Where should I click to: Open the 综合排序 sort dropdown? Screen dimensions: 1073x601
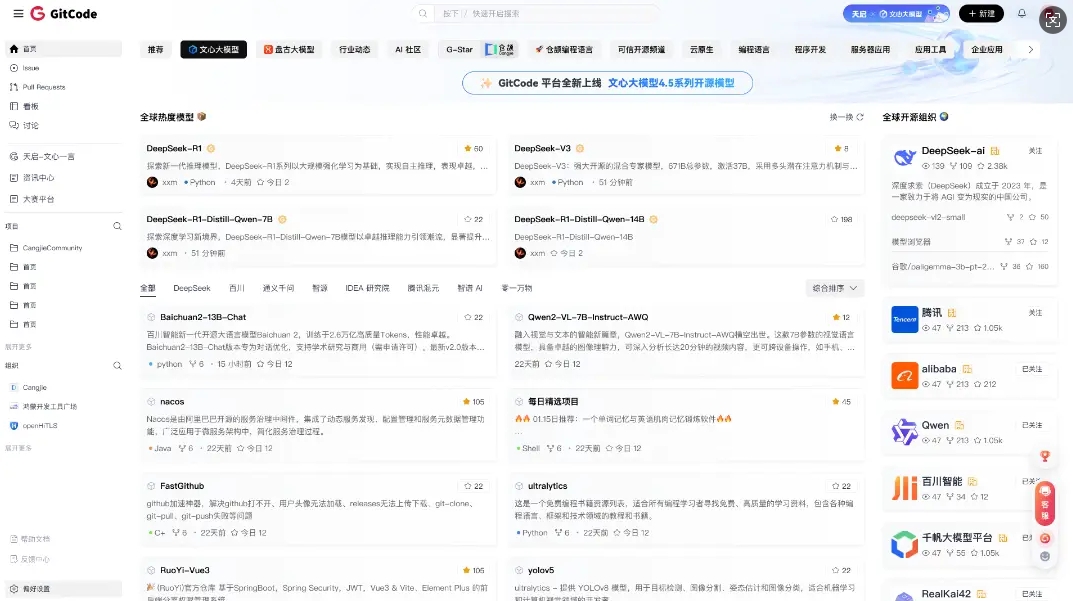pyautogui.click(x=834, y=288)
